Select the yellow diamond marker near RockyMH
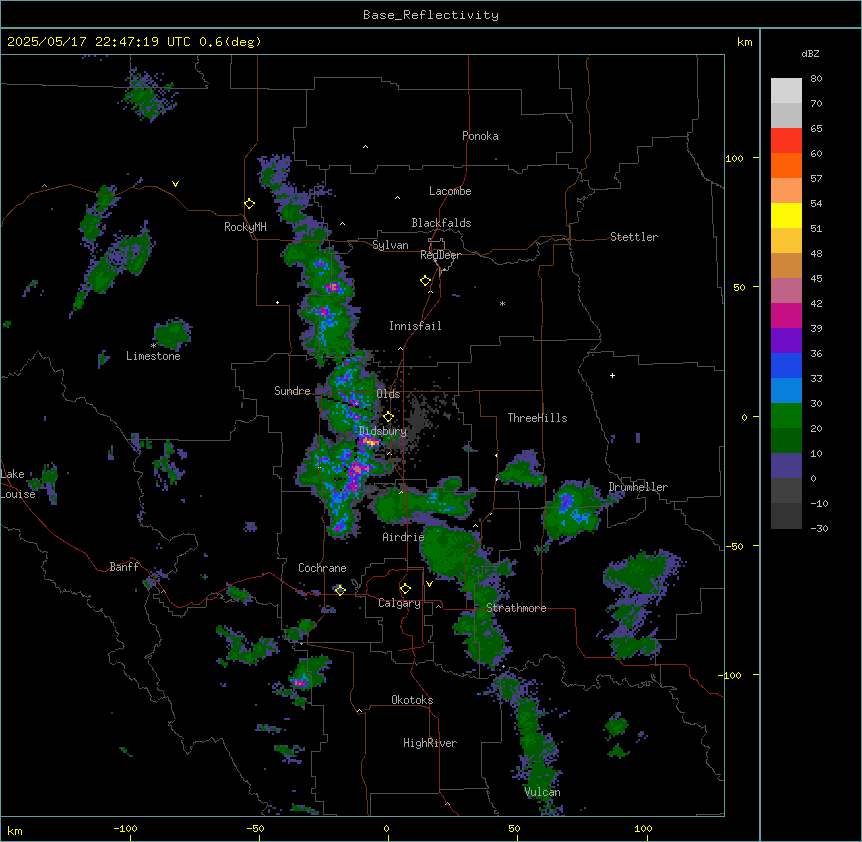Viewport: 862px width, 842px height. coord(250,203)
